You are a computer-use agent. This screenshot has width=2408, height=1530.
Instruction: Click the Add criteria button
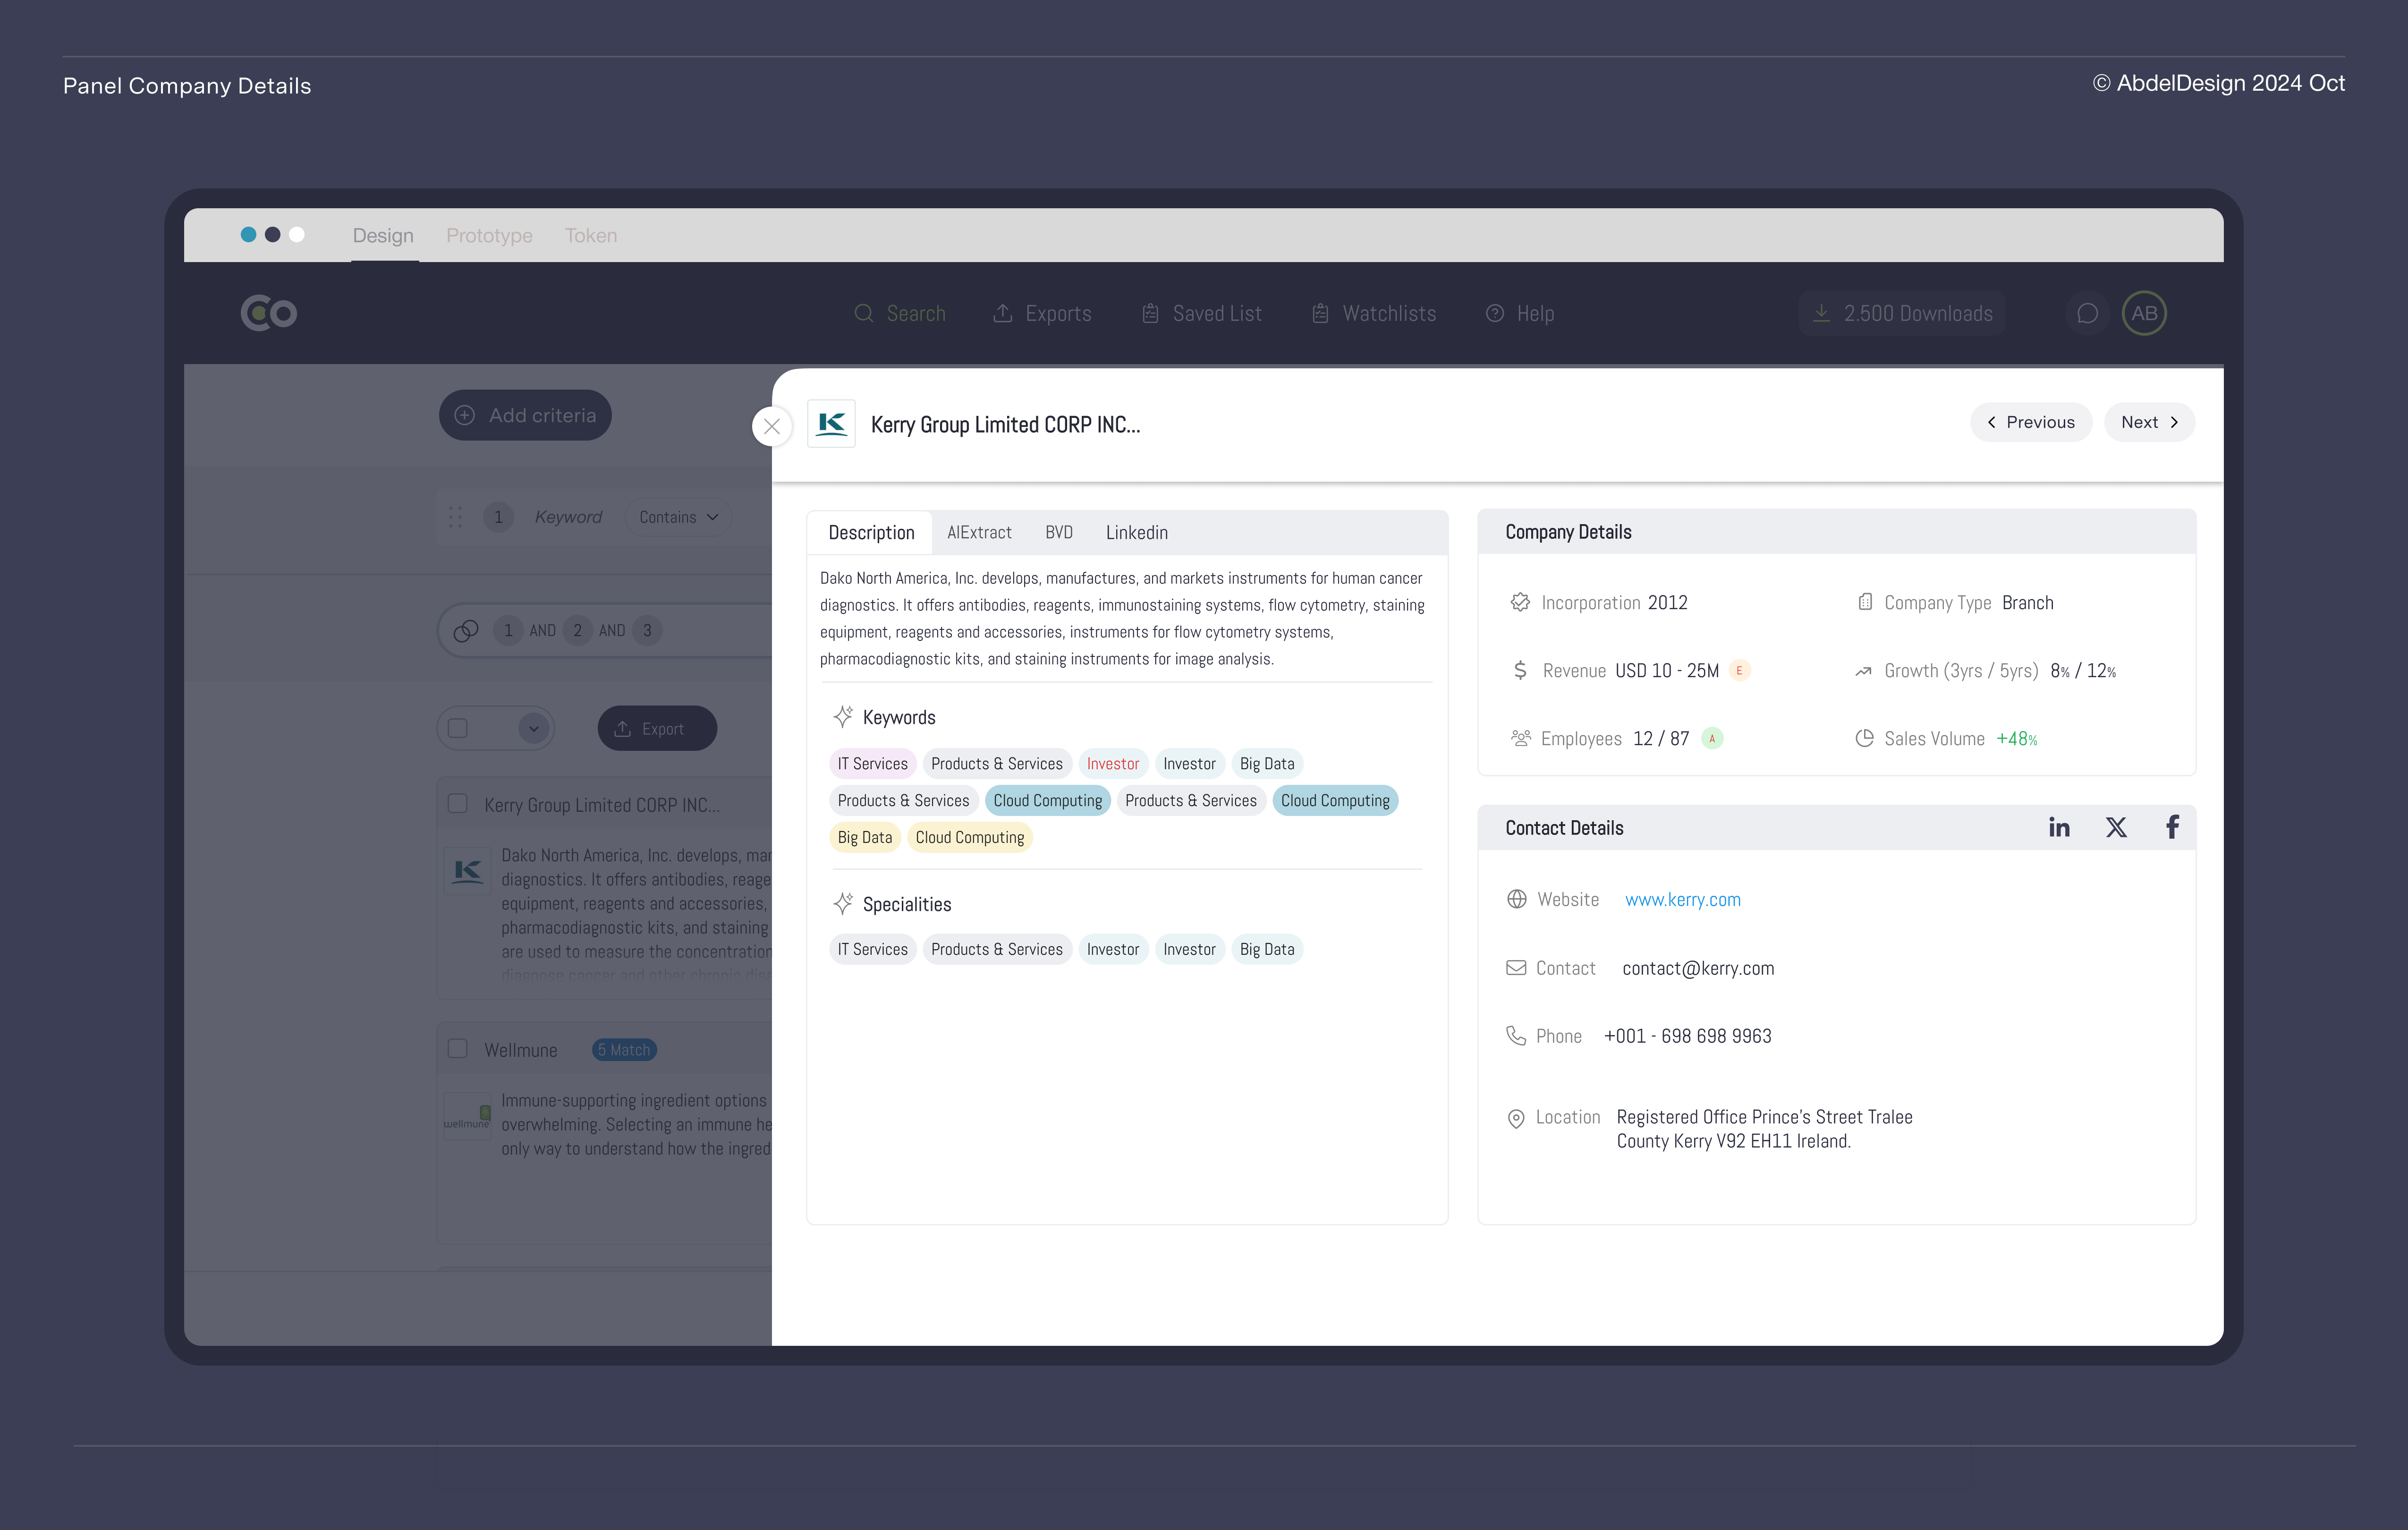[525, 415]
